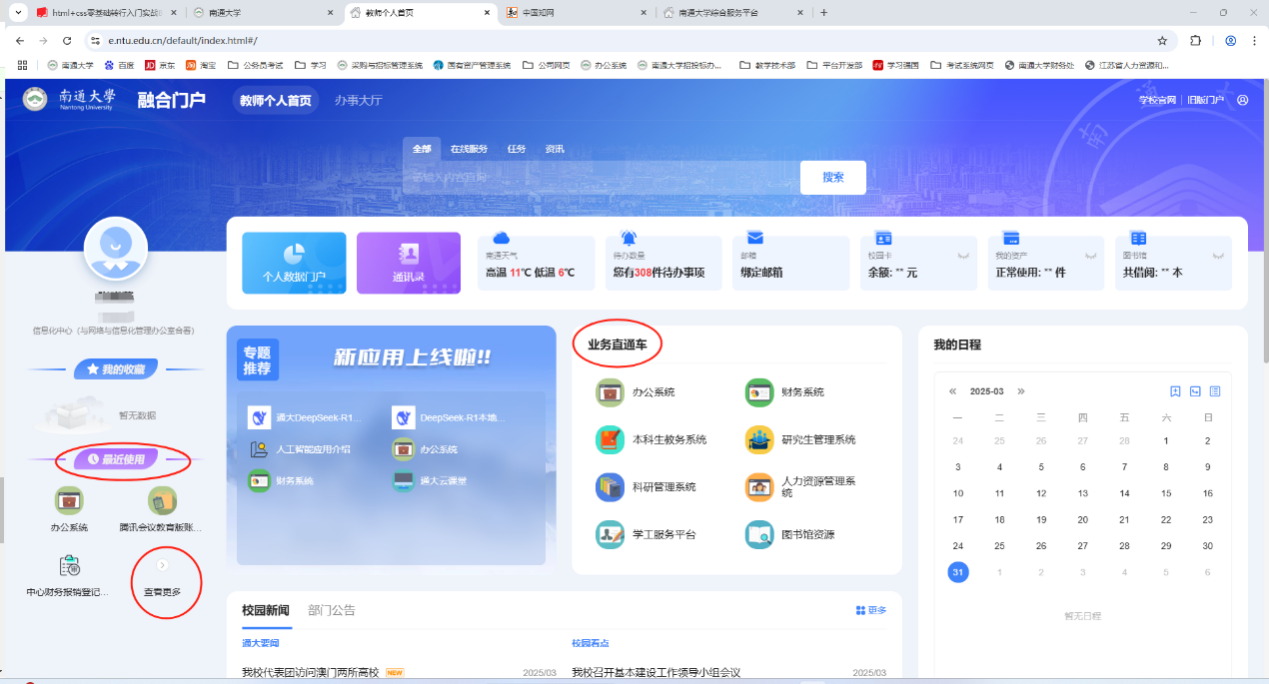The width and height of the screenshot is (1269, 684).
Task: Go to previous month in calendar
Action: click(953, 391)
